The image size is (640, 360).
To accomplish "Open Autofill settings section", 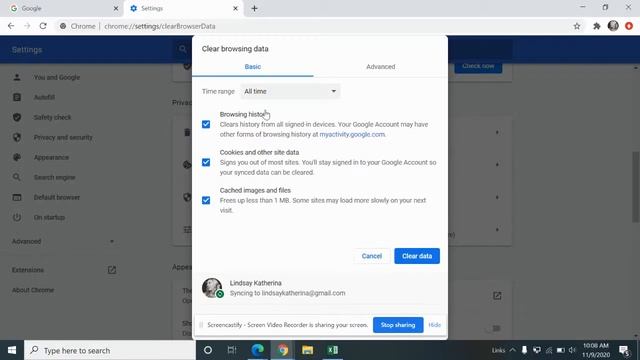I will click(x=44, y=97).
